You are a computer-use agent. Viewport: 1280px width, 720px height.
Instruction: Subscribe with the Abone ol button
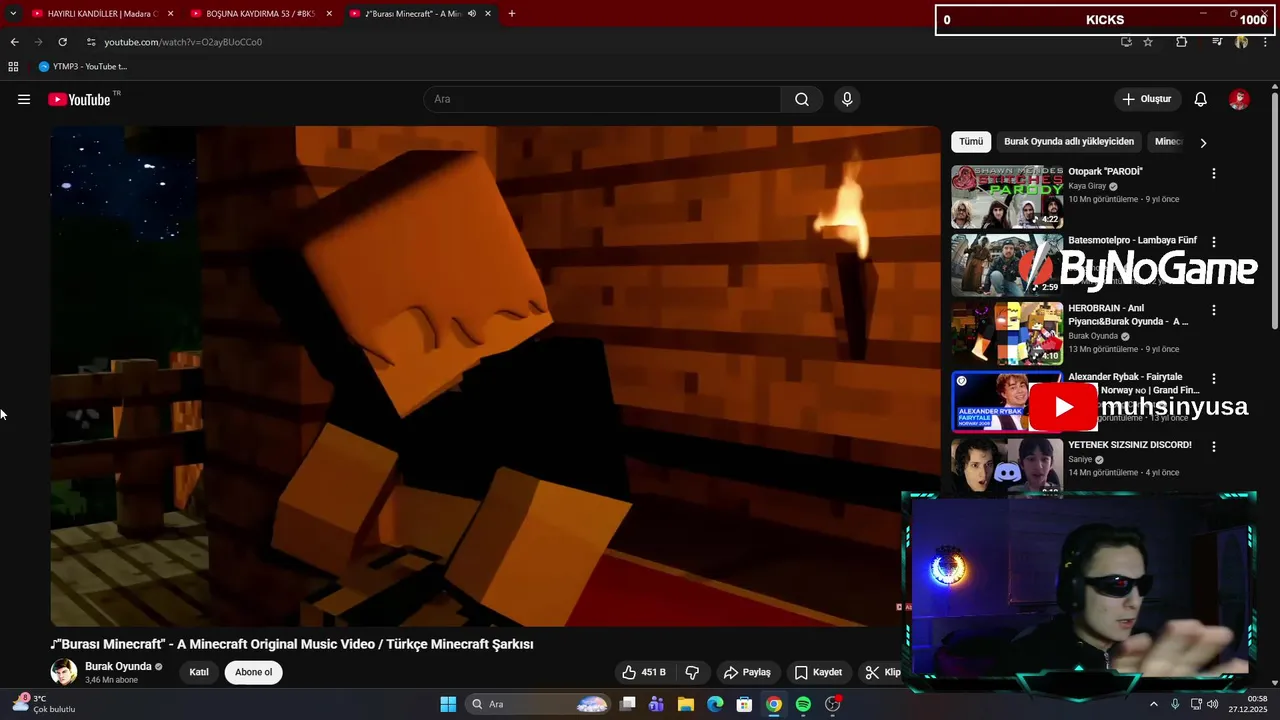click(x=254, y=672)
